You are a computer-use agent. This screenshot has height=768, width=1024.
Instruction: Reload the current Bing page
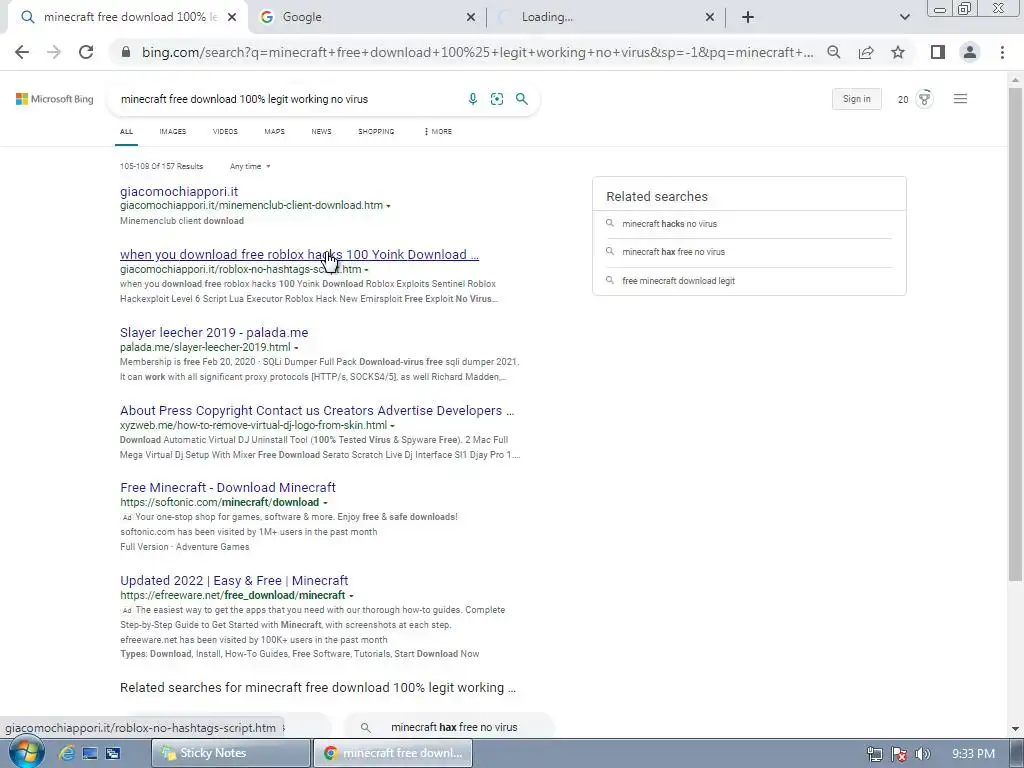[x=86, y=52]
